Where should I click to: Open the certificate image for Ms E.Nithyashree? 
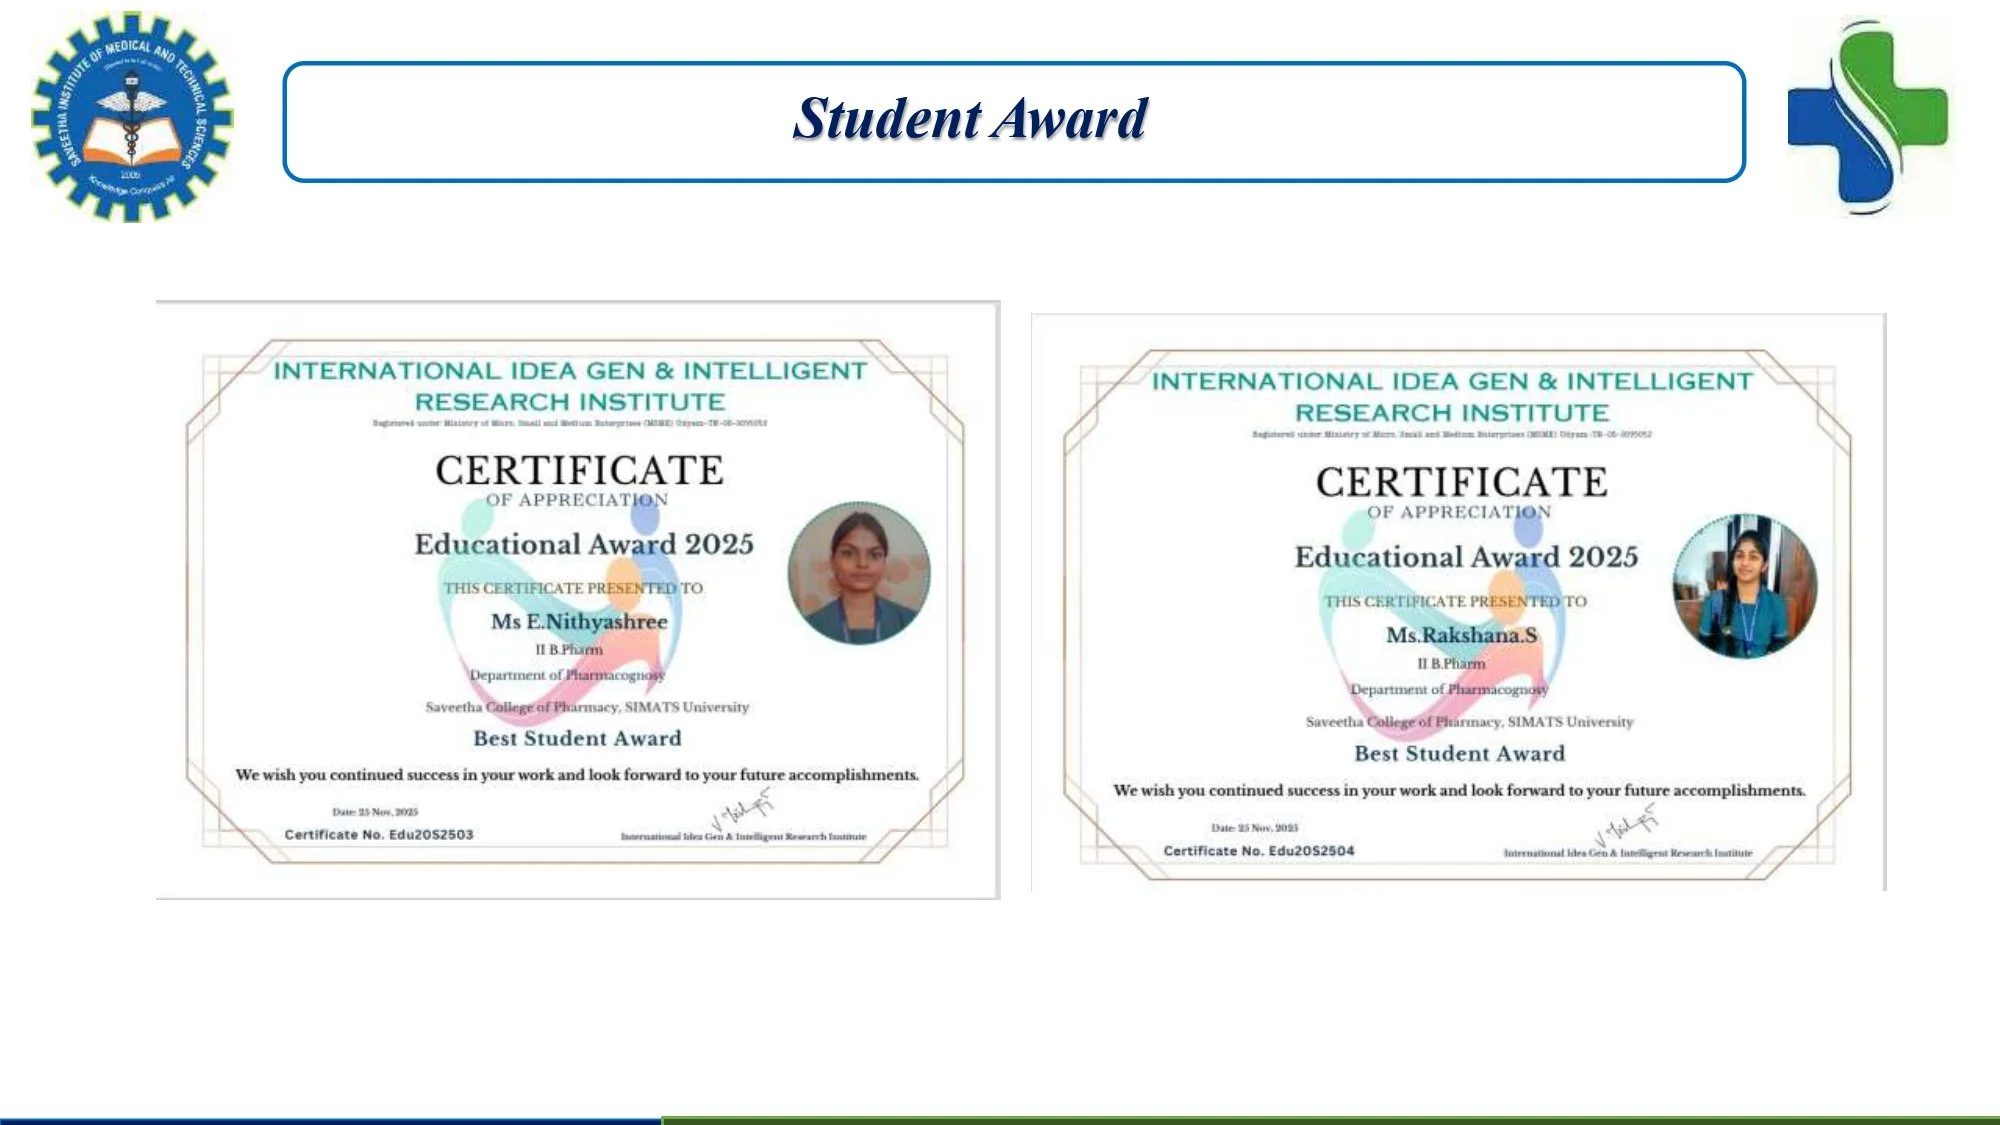click(x=578, y=600)
